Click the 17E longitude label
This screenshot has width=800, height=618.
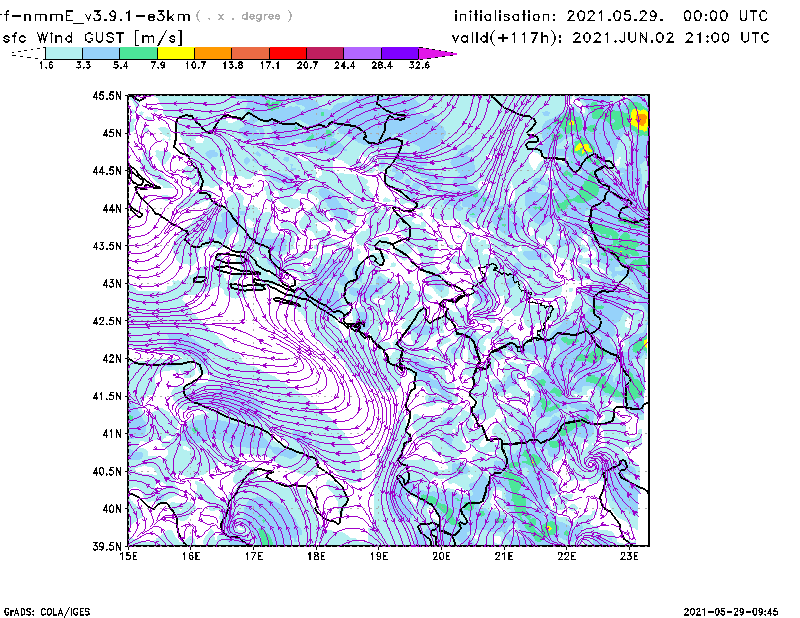[x=254, y=556]
